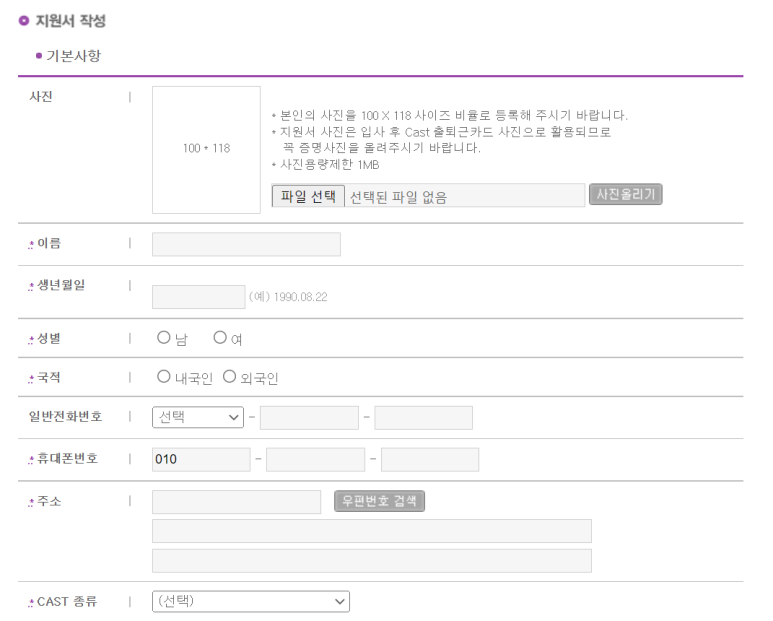Image resolution: width=773 pixels, height=621 pixels.
Task: Click the 100 * 118 photo placeholder box
Action: (206, 150)
